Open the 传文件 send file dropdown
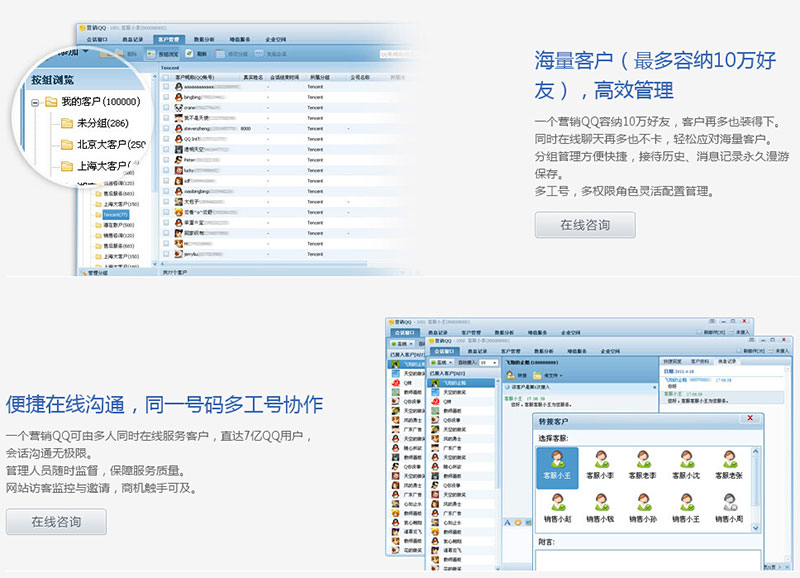The height and width of the screenshot is (578, 800). click(547, 375)
